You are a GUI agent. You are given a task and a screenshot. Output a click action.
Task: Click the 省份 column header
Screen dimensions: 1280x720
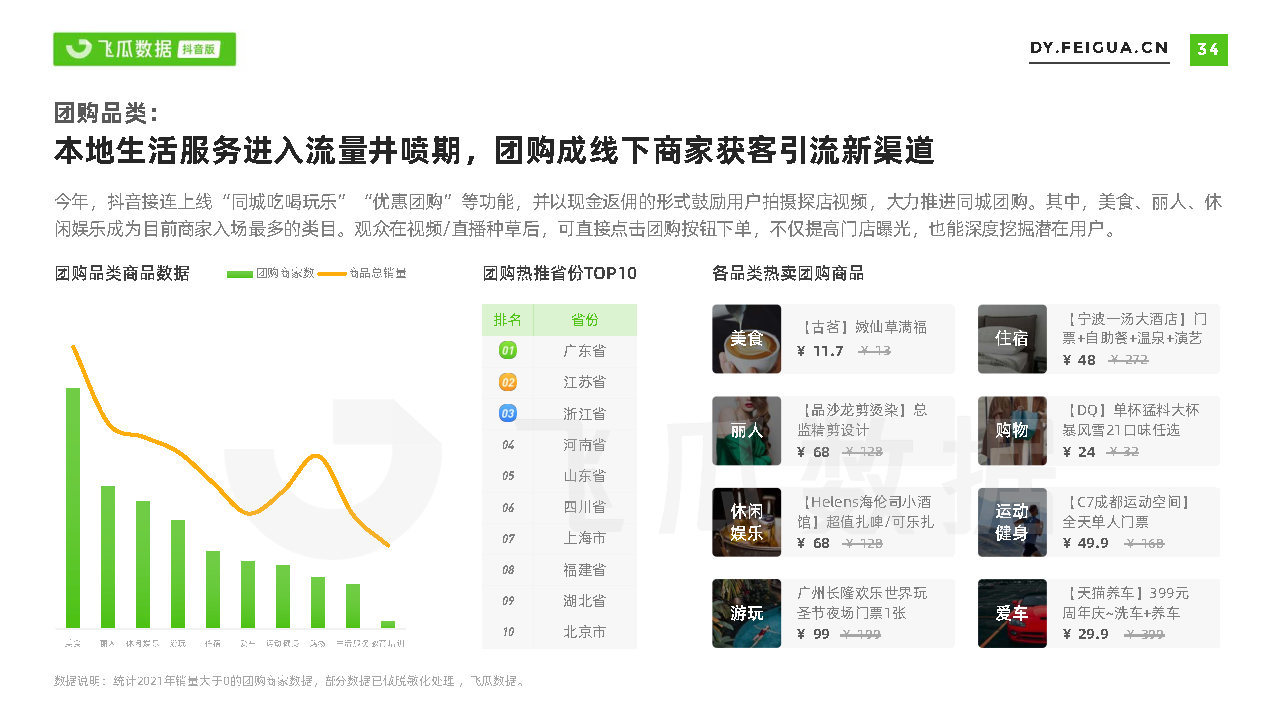(x=585, y=320)
